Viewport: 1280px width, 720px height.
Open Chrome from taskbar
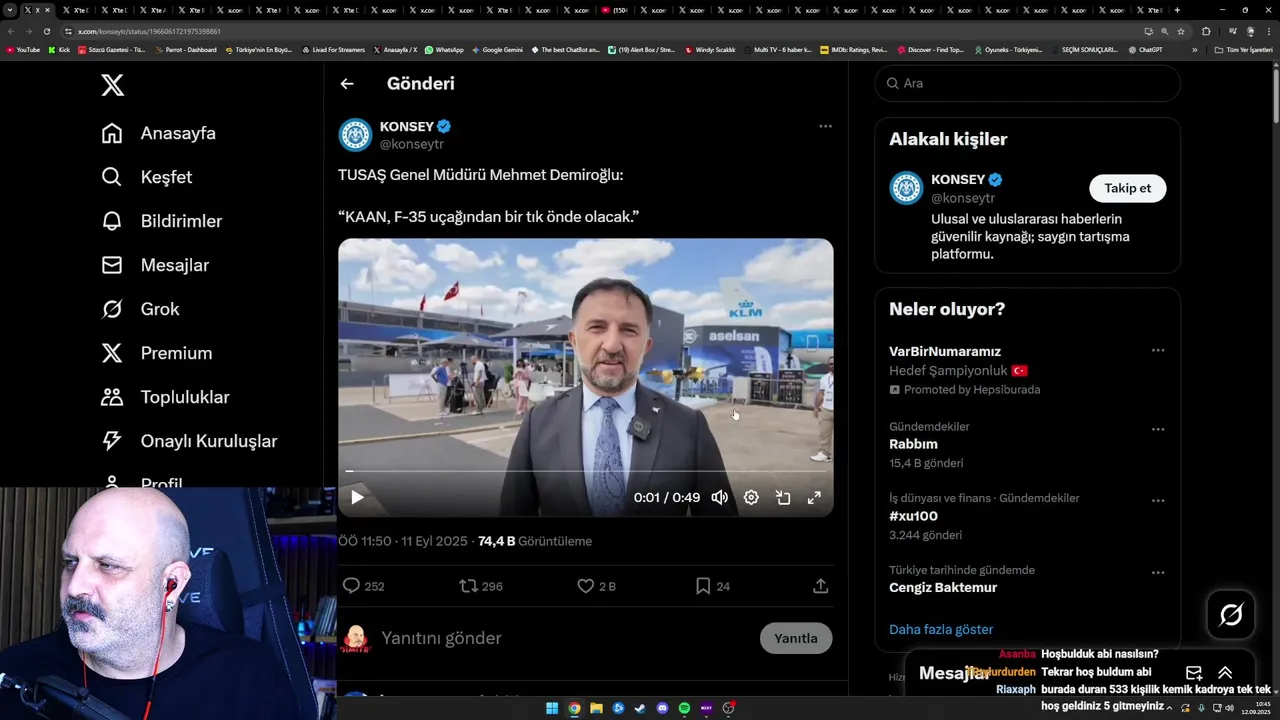point(574,708)
